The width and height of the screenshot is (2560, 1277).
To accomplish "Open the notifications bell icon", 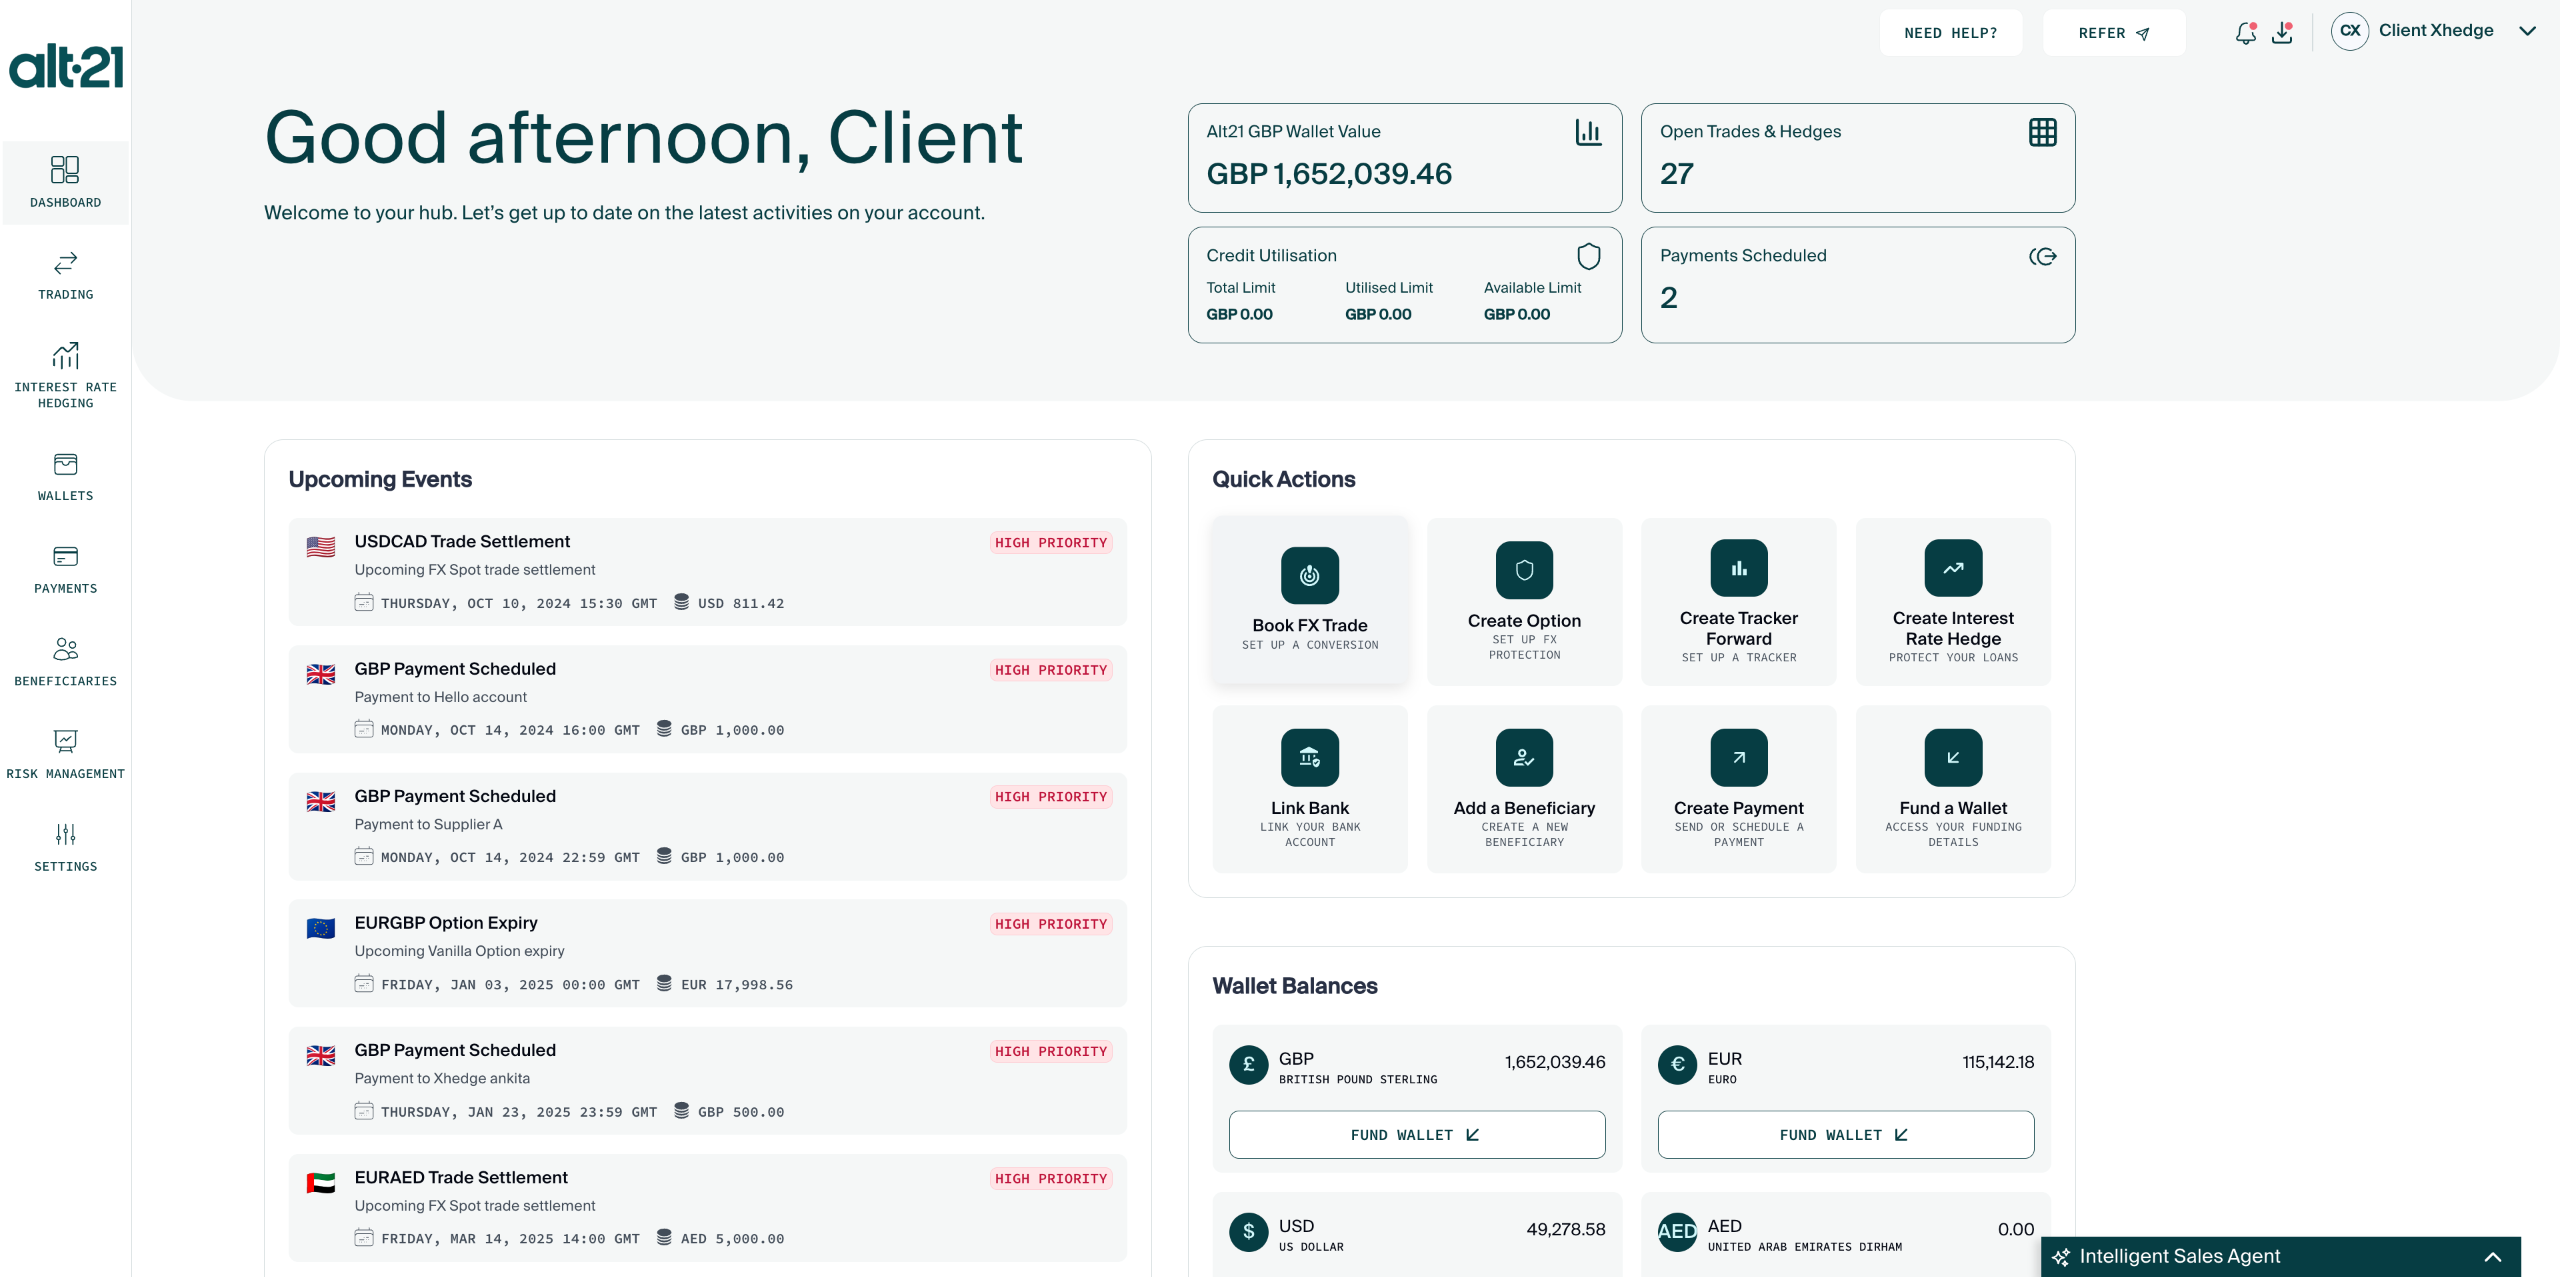I will 2245,33.
